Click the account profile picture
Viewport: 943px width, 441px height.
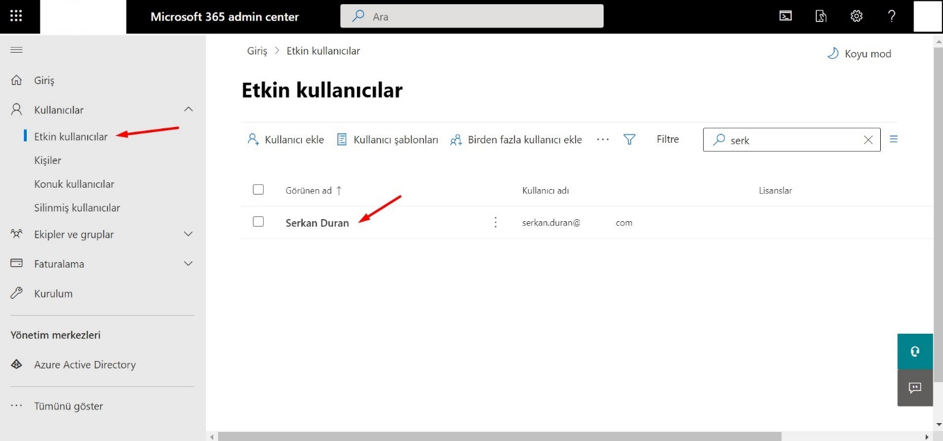tap(926, 16)
